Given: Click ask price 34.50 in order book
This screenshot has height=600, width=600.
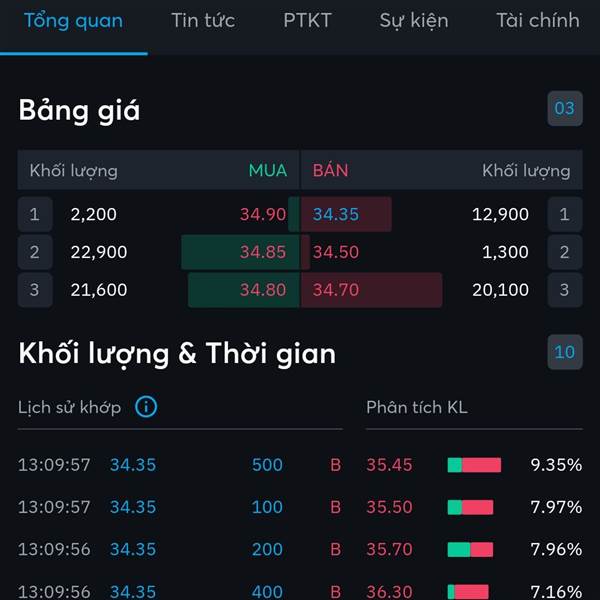Looking at the screenshot, I should point(336,252).
